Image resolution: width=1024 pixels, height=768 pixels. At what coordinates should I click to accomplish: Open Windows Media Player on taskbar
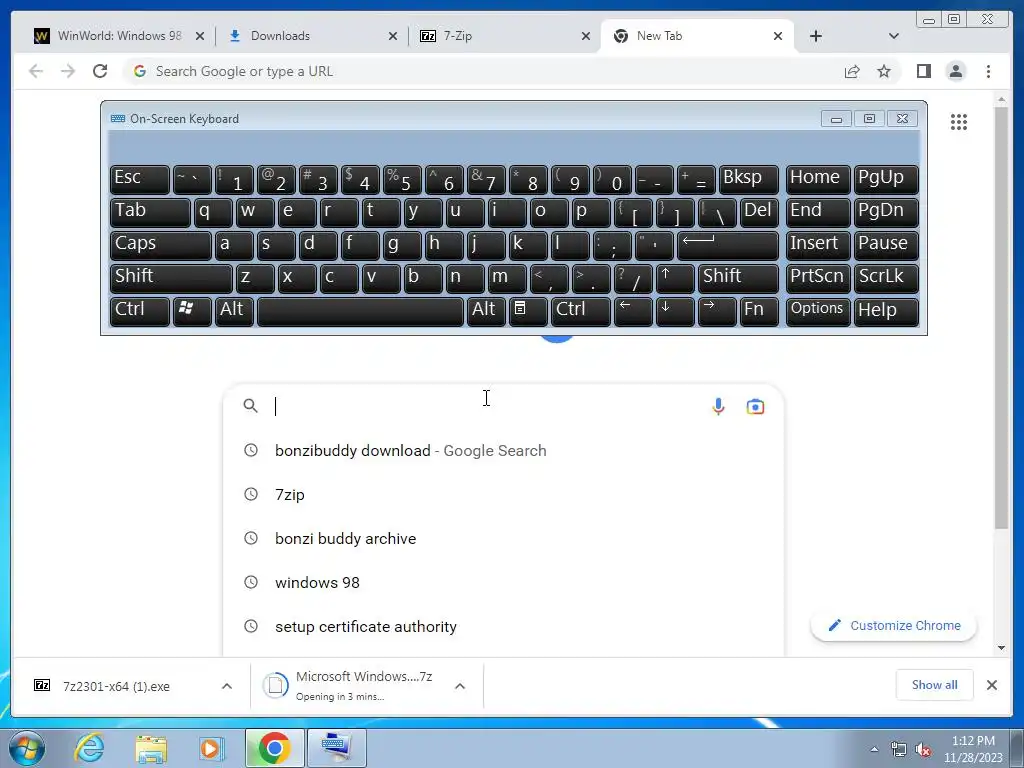212,748
